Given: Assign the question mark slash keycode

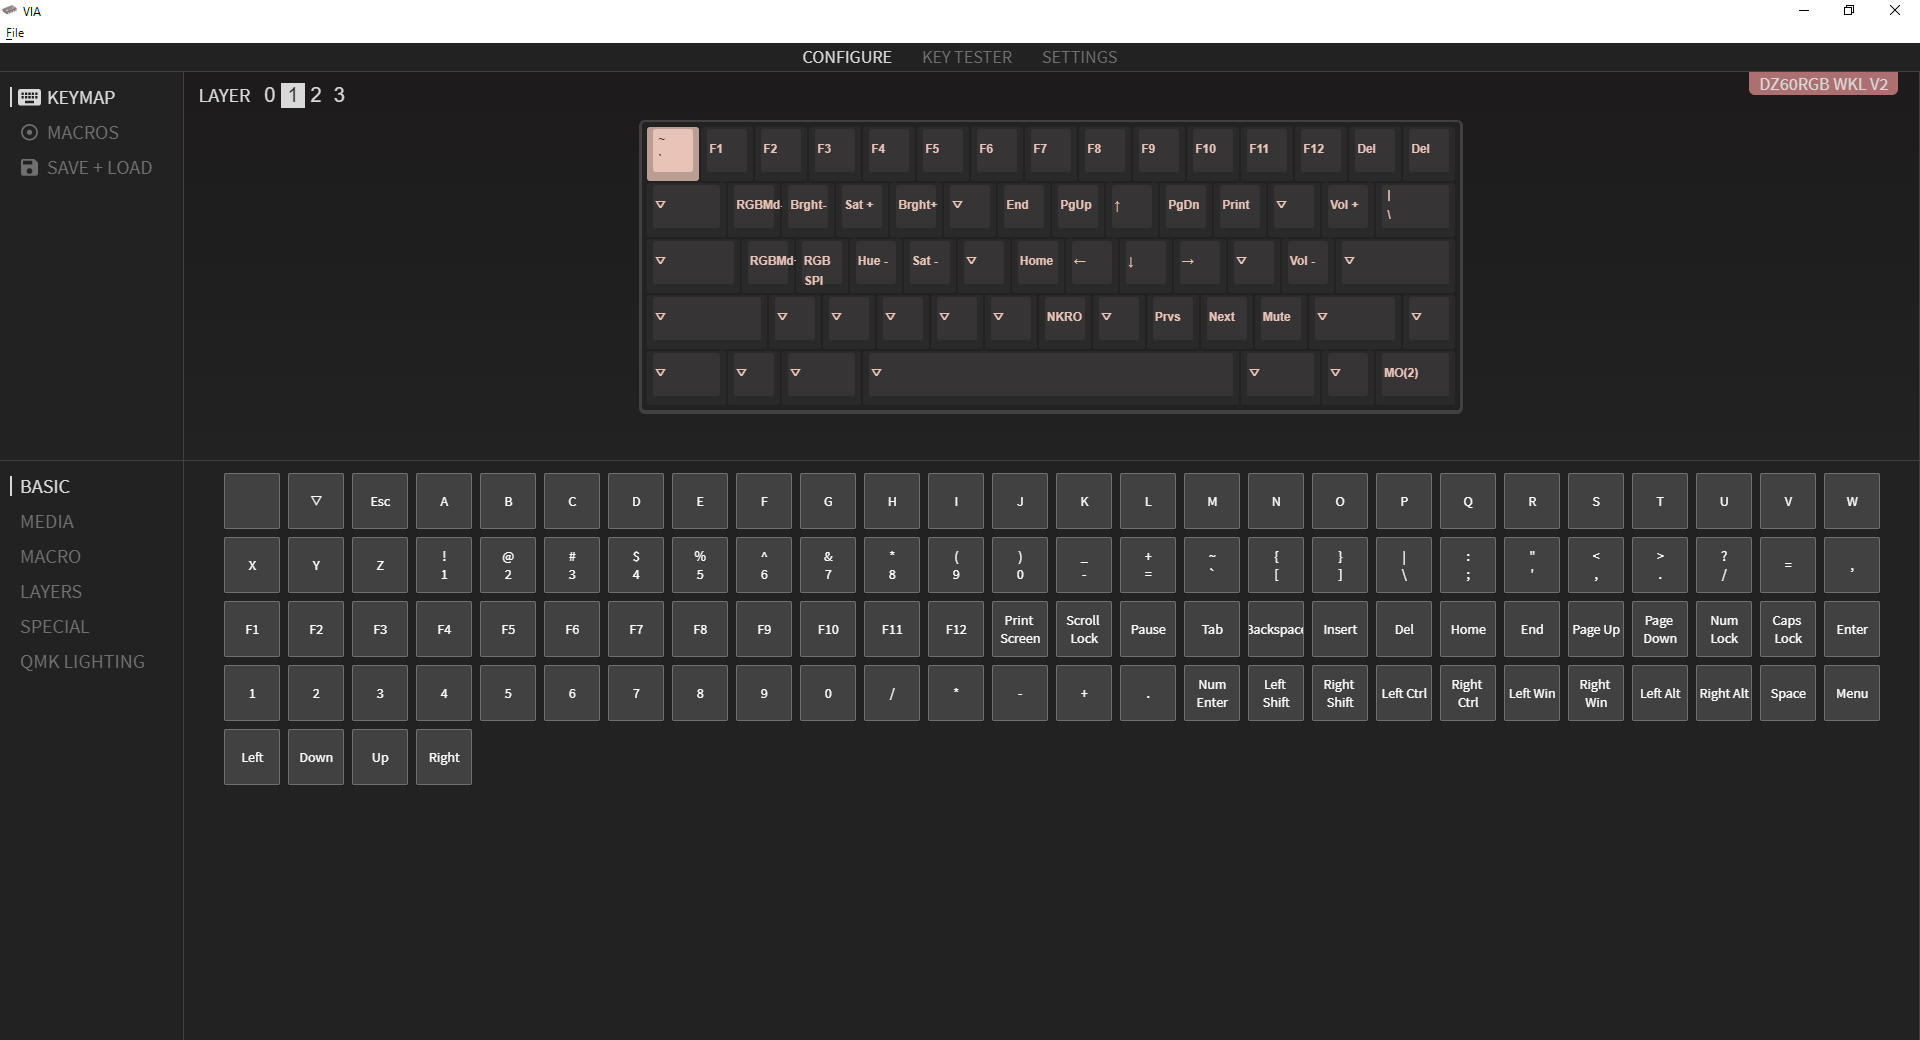Looking at the screenshot, I should pyautogui.click(x=1724, y=565).
